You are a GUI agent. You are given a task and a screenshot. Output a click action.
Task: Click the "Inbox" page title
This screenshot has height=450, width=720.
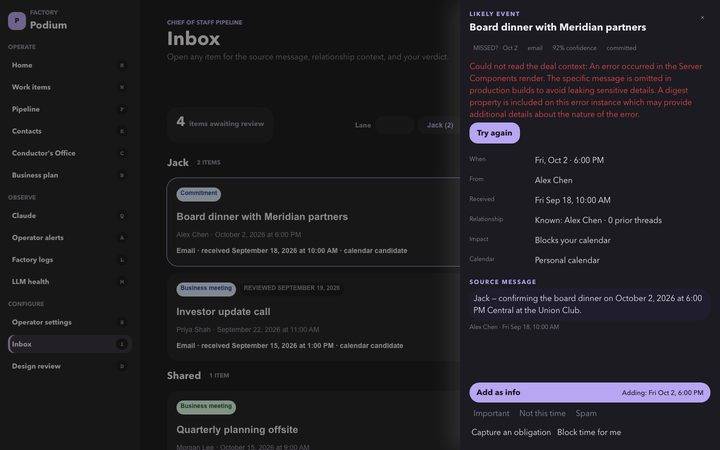point(193,39)
